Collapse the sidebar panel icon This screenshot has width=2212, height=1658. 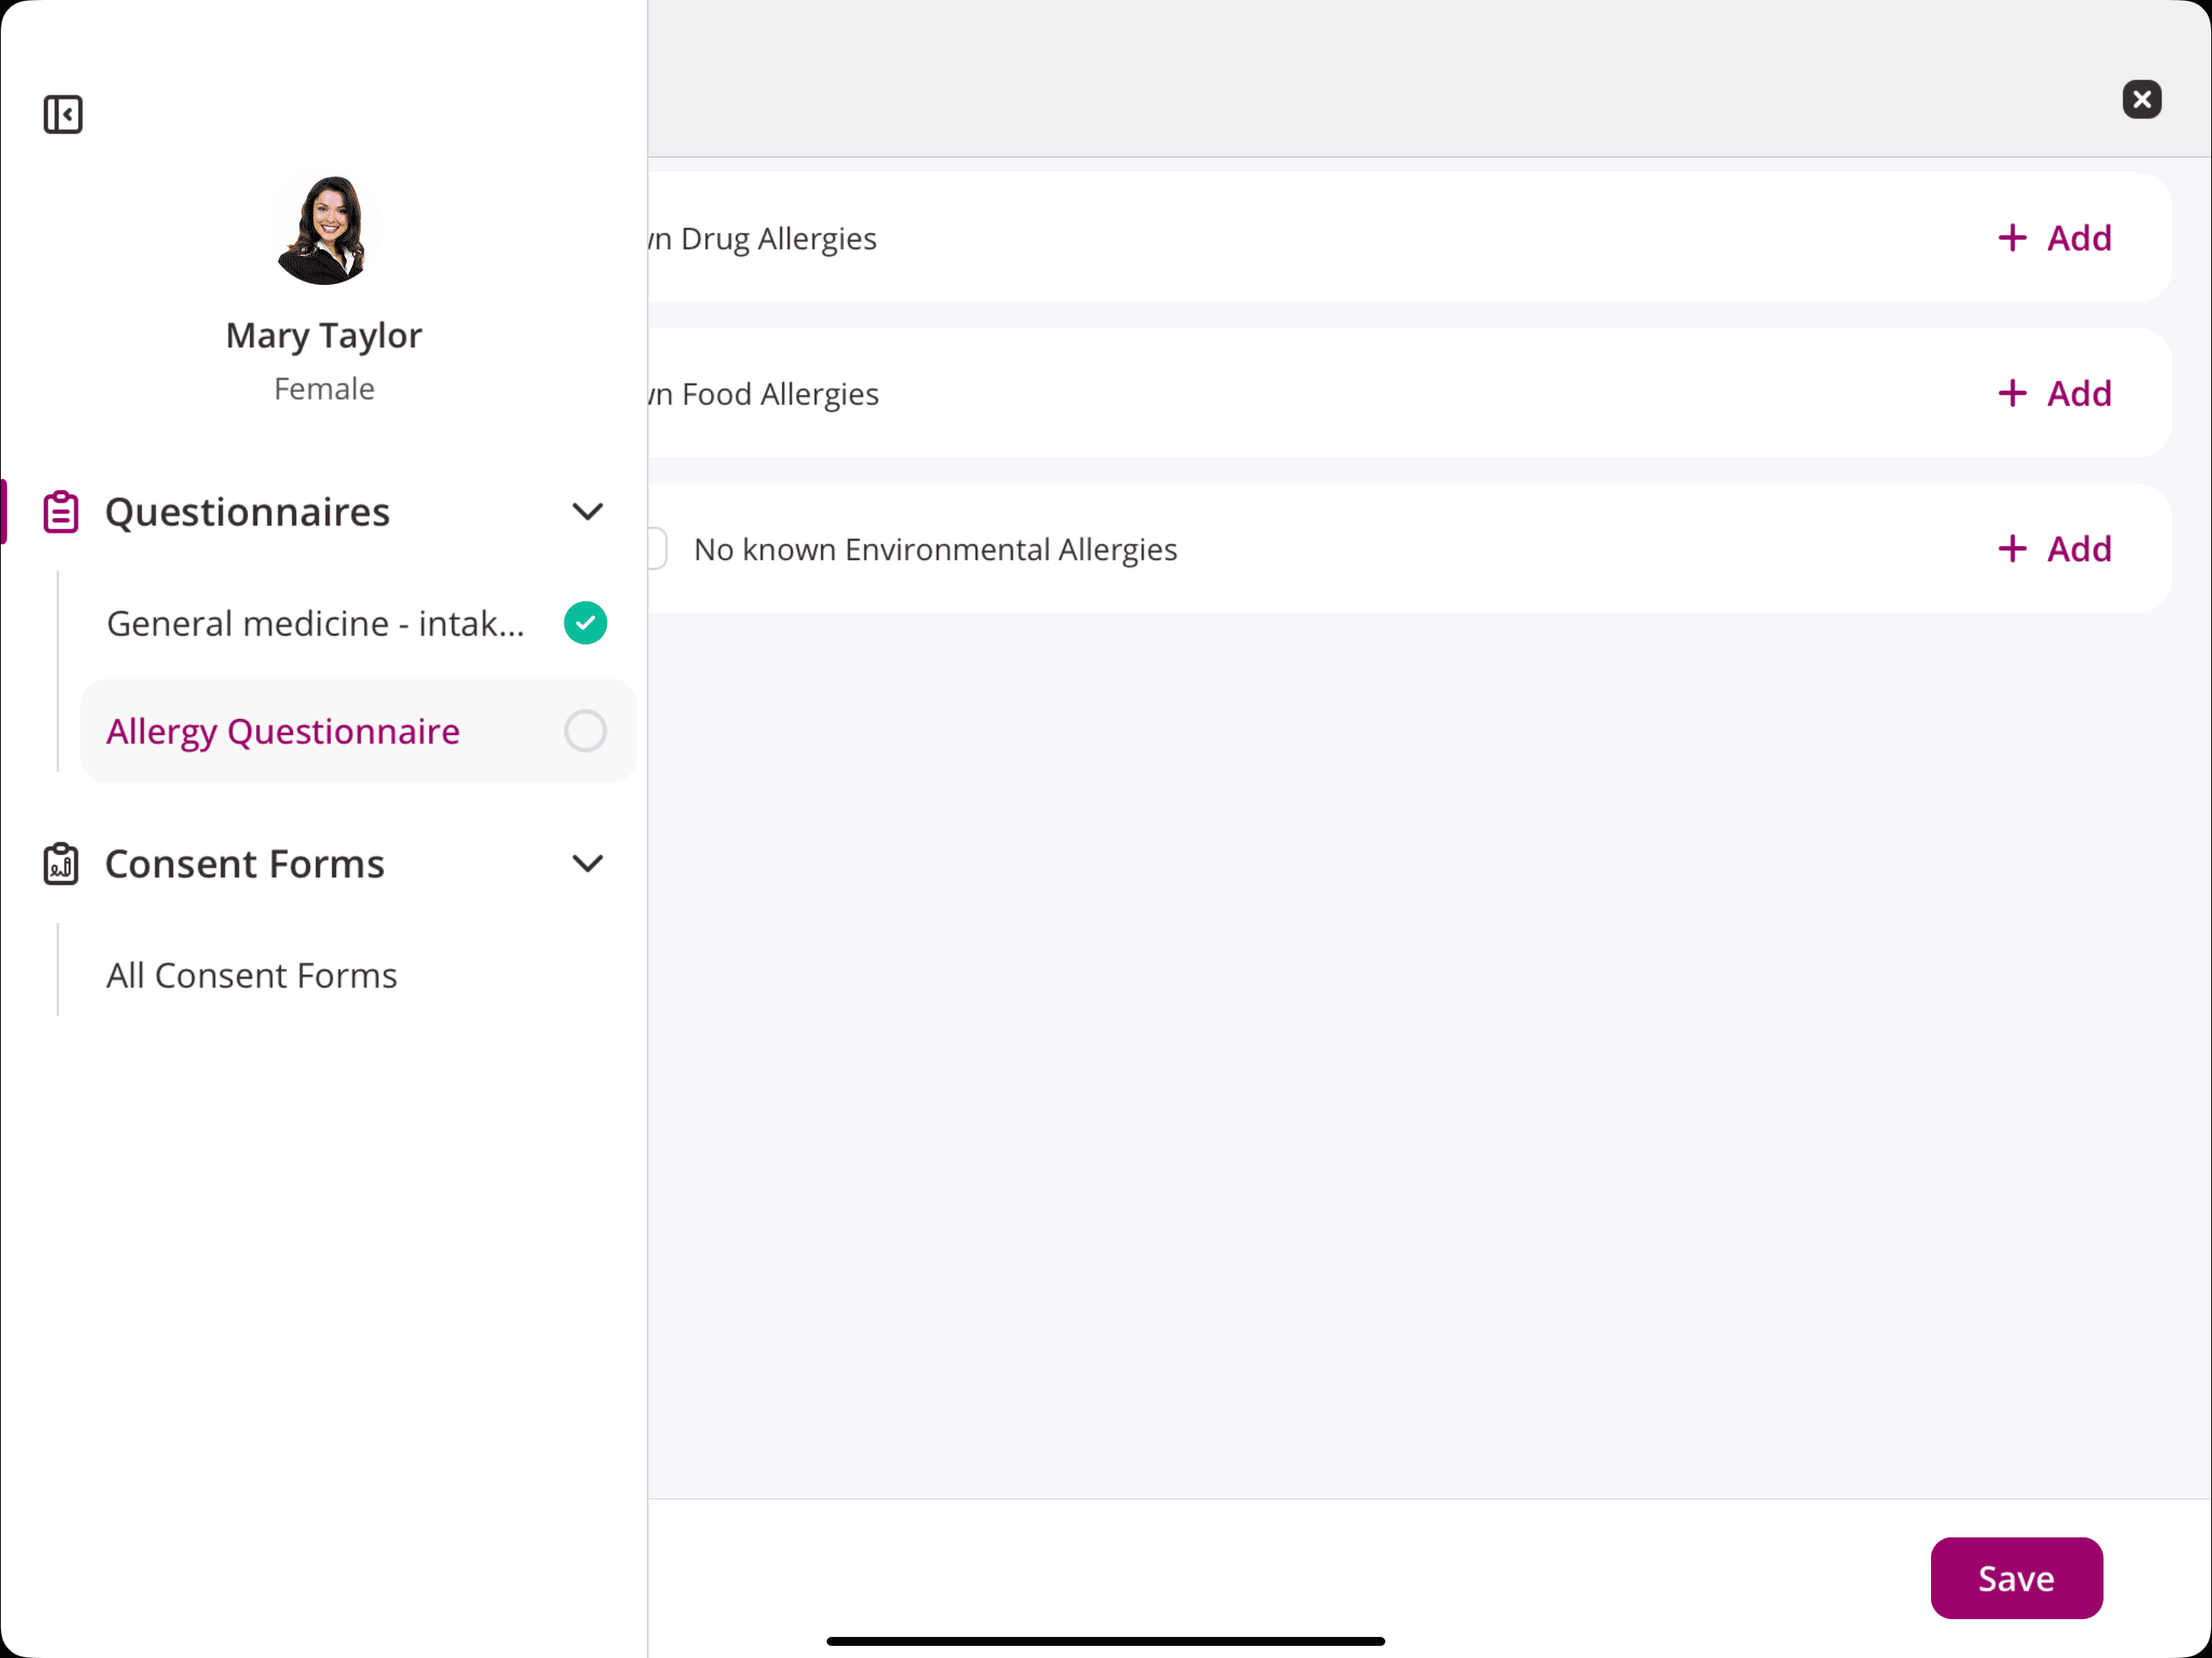point(62,114)
